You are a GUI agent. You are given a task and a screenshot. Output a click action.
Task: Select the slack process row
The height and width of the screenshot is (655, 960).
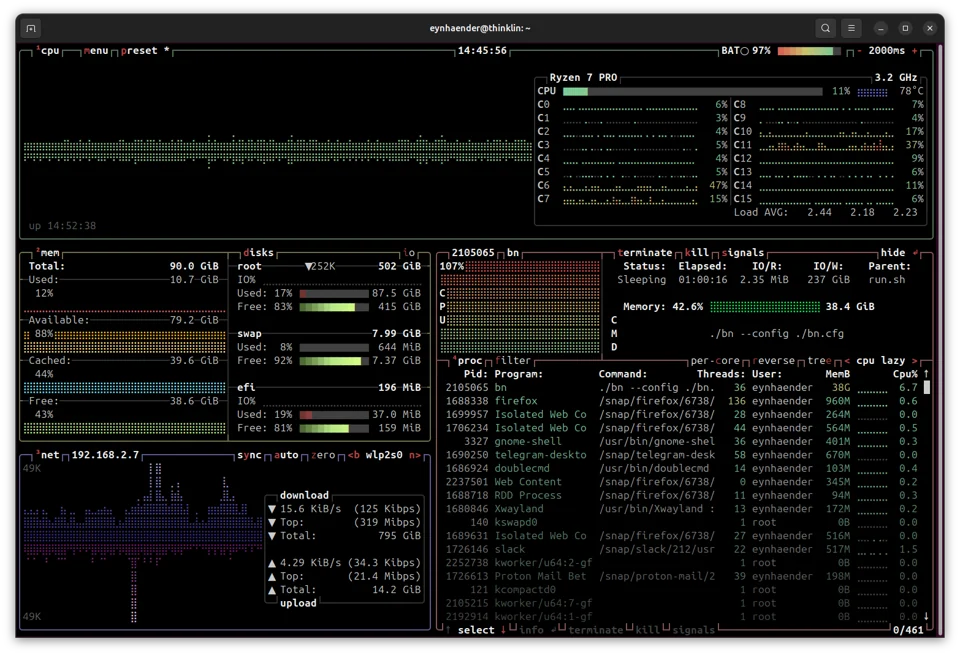click(x=681, y=549)
